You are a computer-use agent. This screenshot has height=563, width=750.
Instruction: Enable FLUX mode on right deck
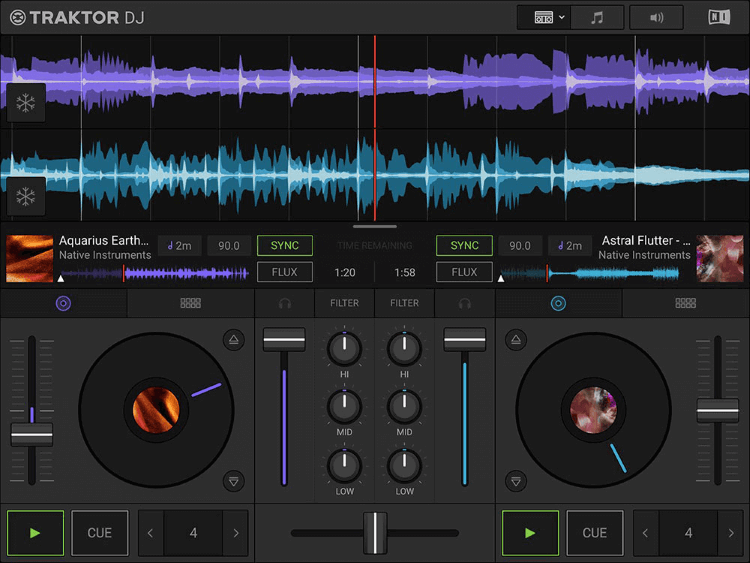click(464, 272)
